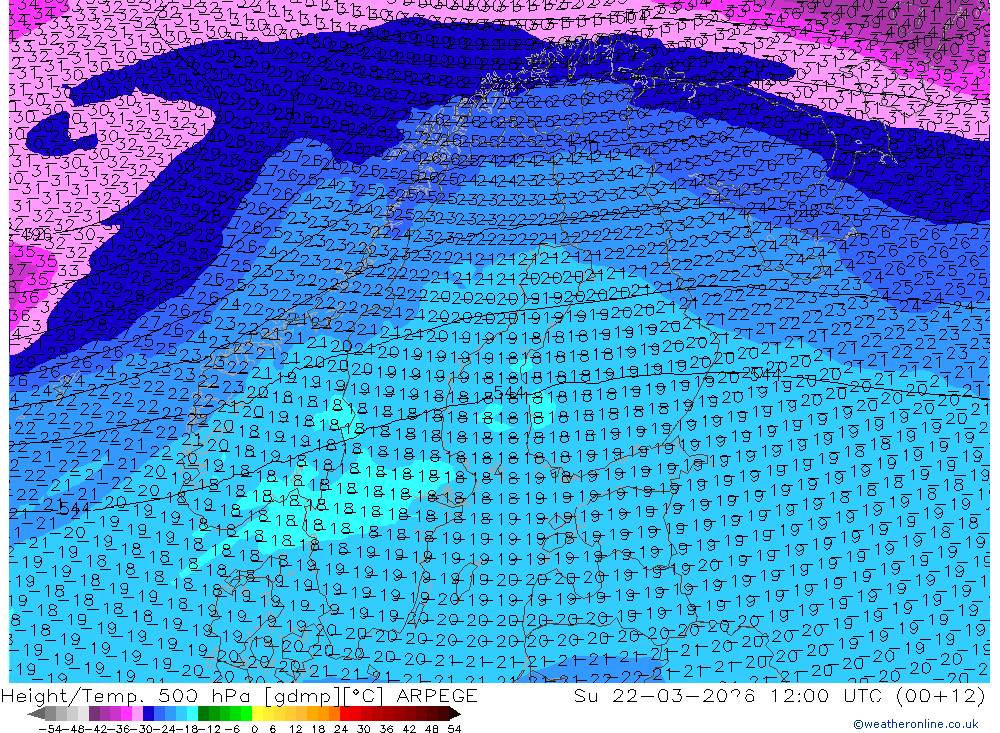Pick the bright red swatch above value 24
This screenshot has height=733, width=1000.
pyautogui.click(x=345, y=713)
